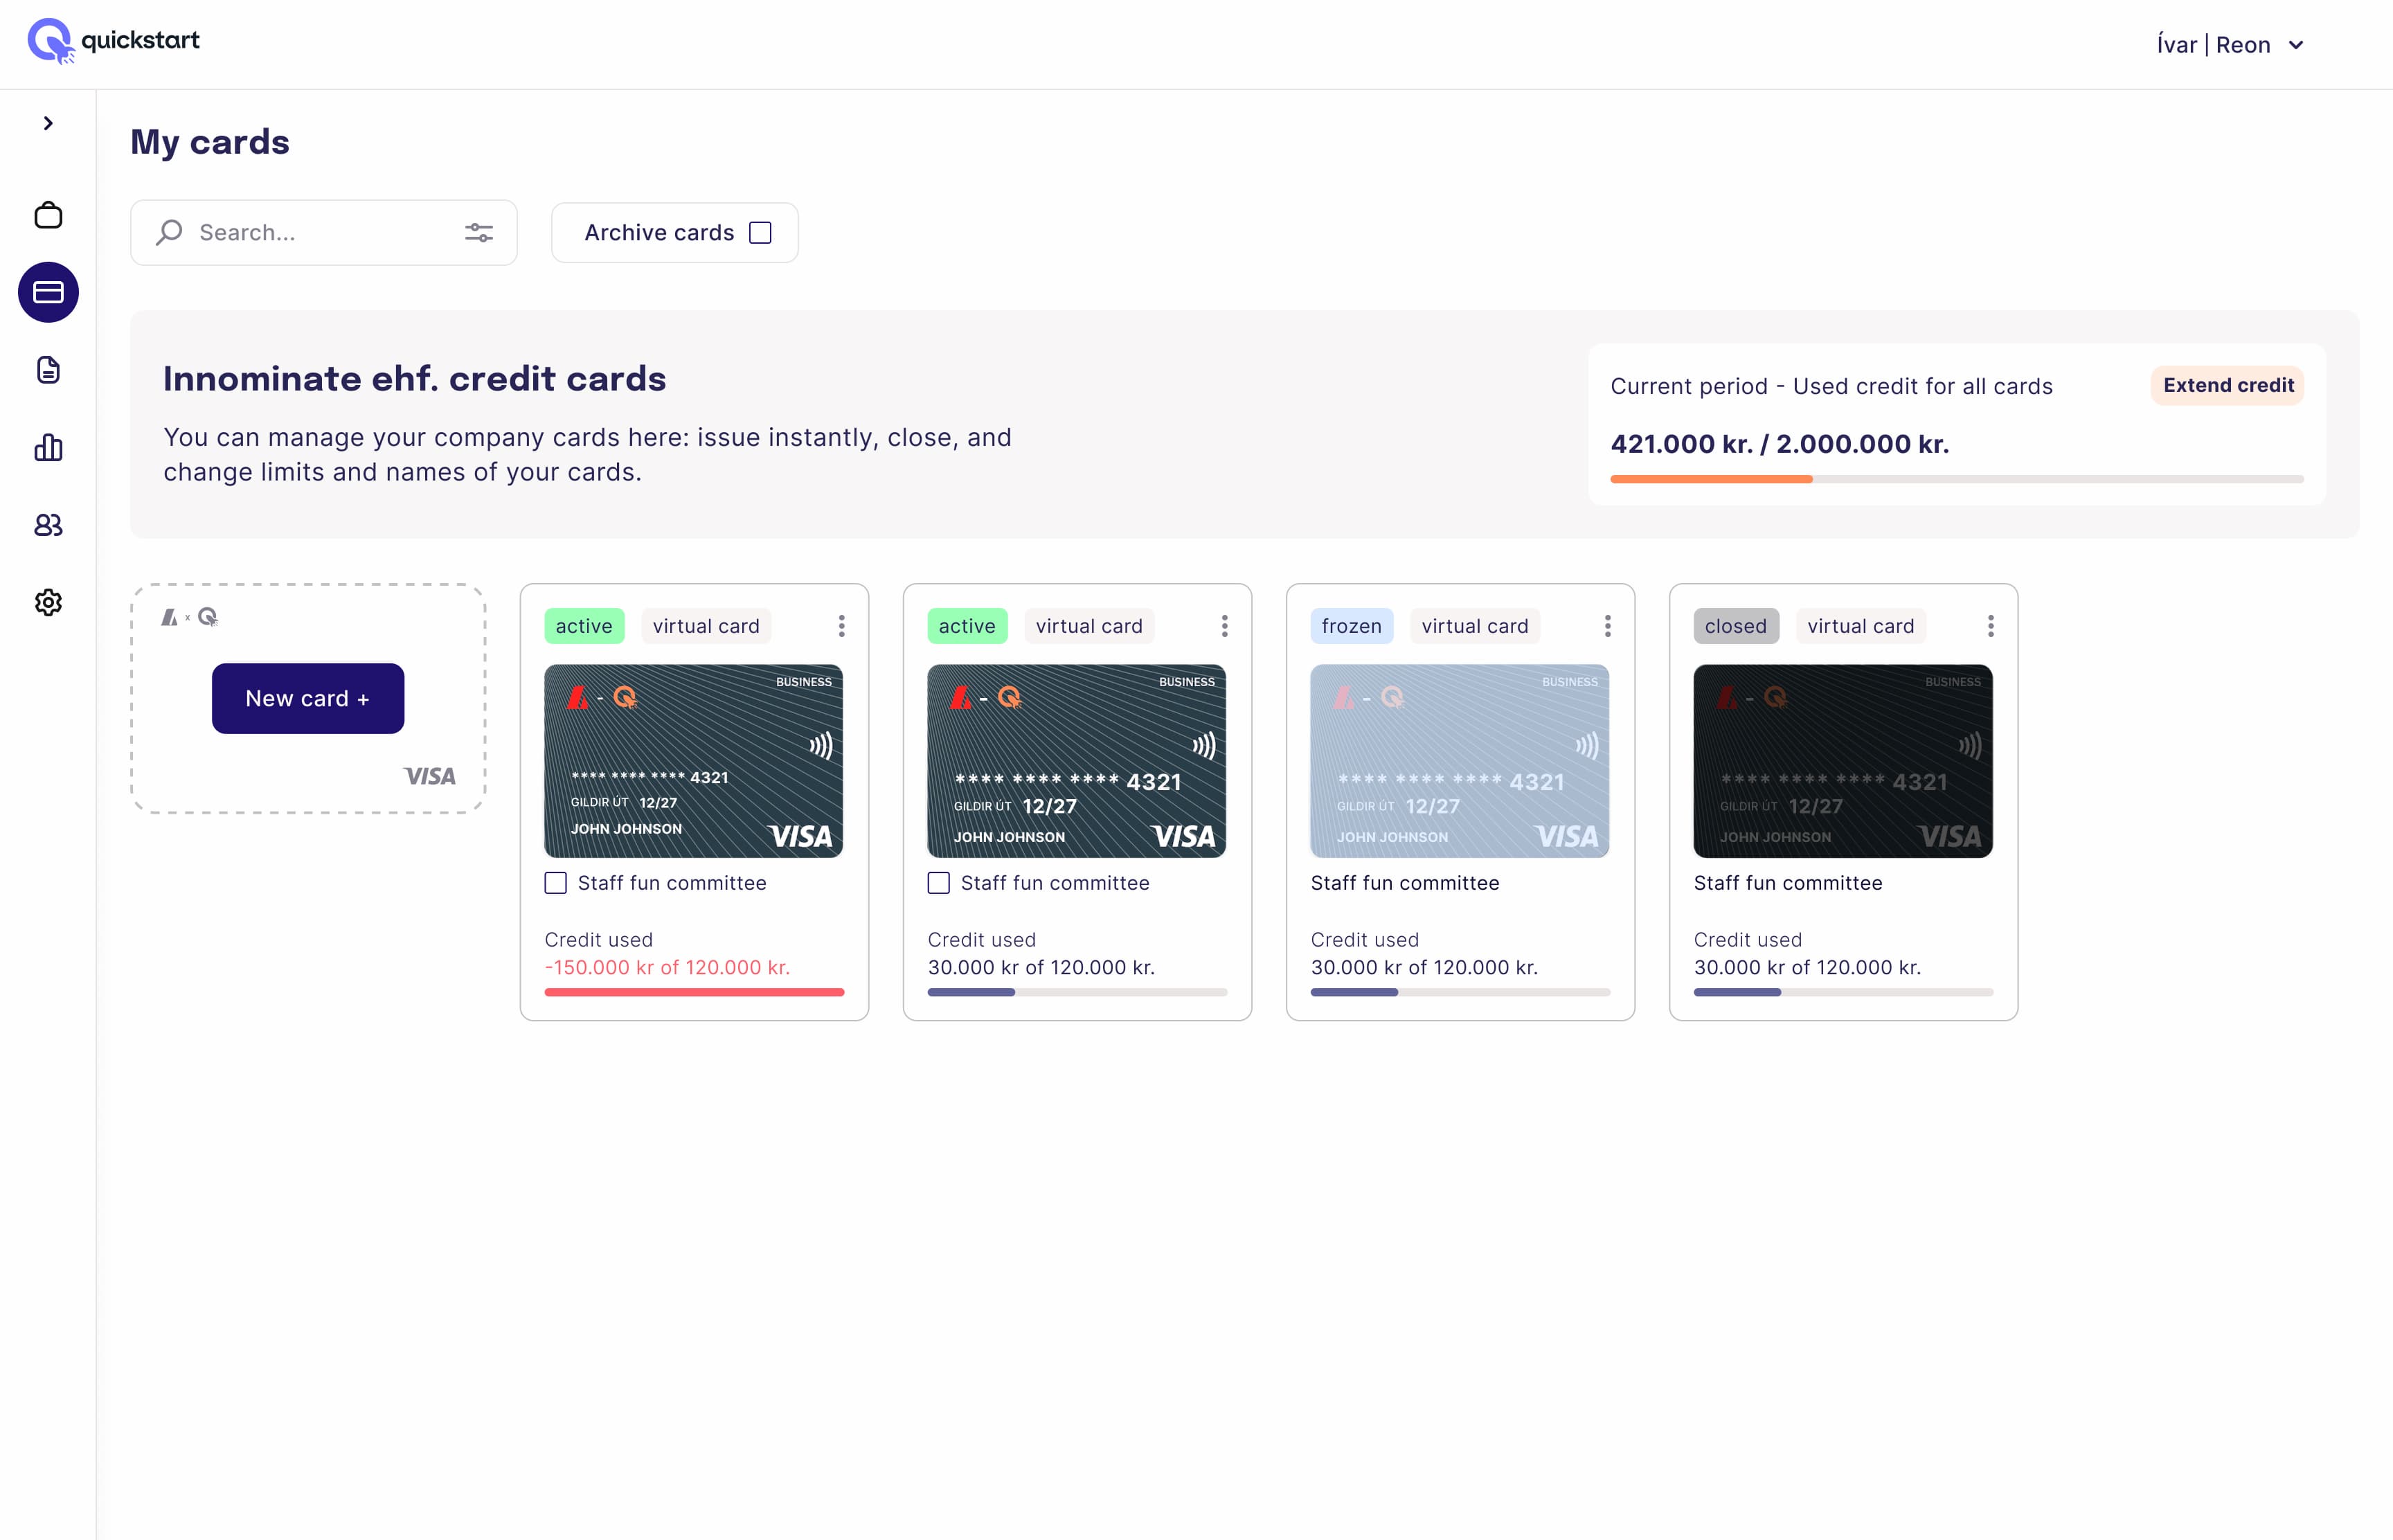The width and height of the screenshot is (2393, 1540).
Task: Open the documents icon in sidebar
Action: (48, 370)
